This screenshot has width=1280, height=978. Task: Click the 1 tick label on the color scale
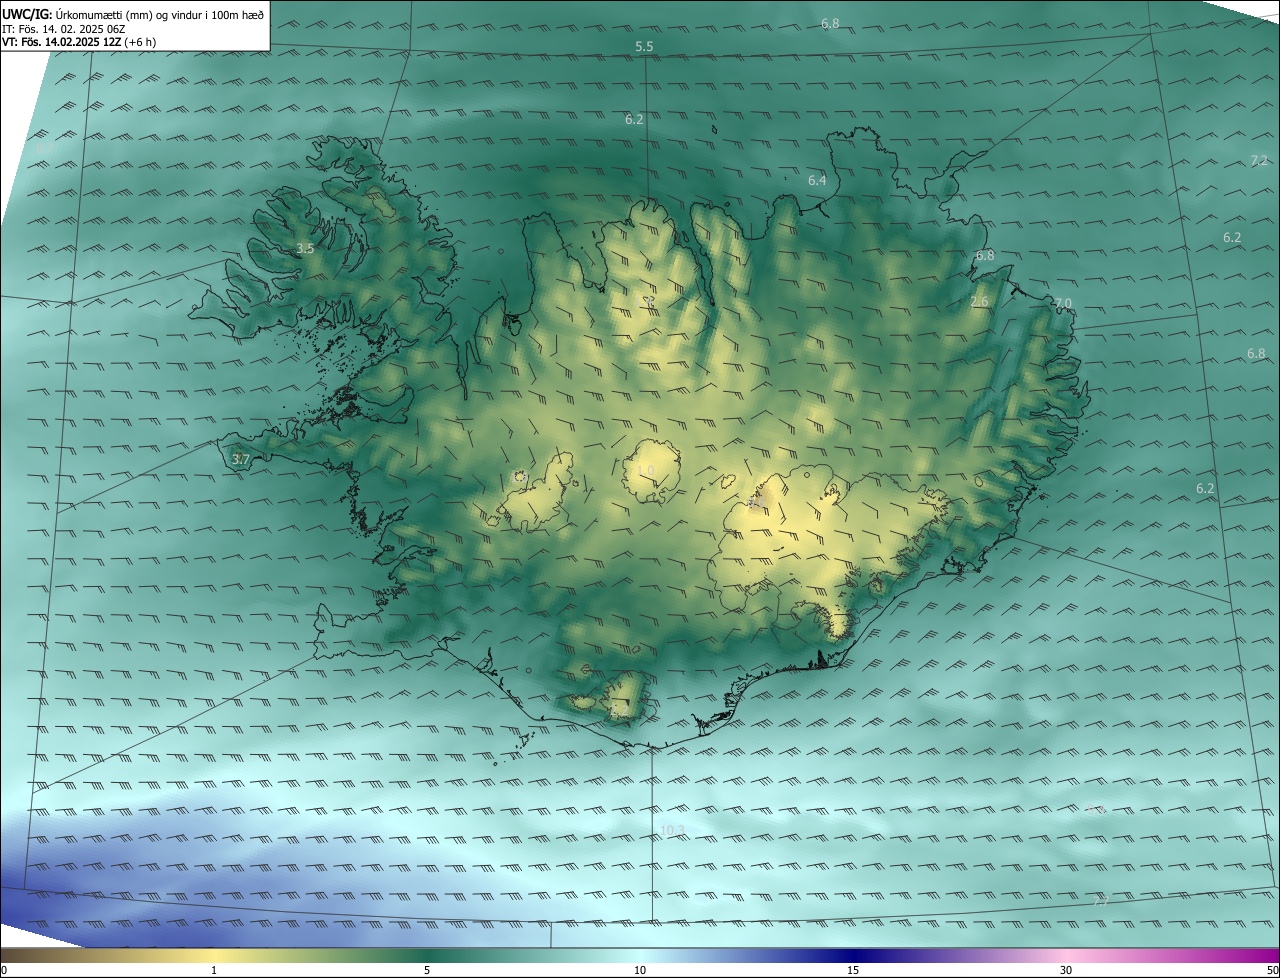click(x=214, y=971)
